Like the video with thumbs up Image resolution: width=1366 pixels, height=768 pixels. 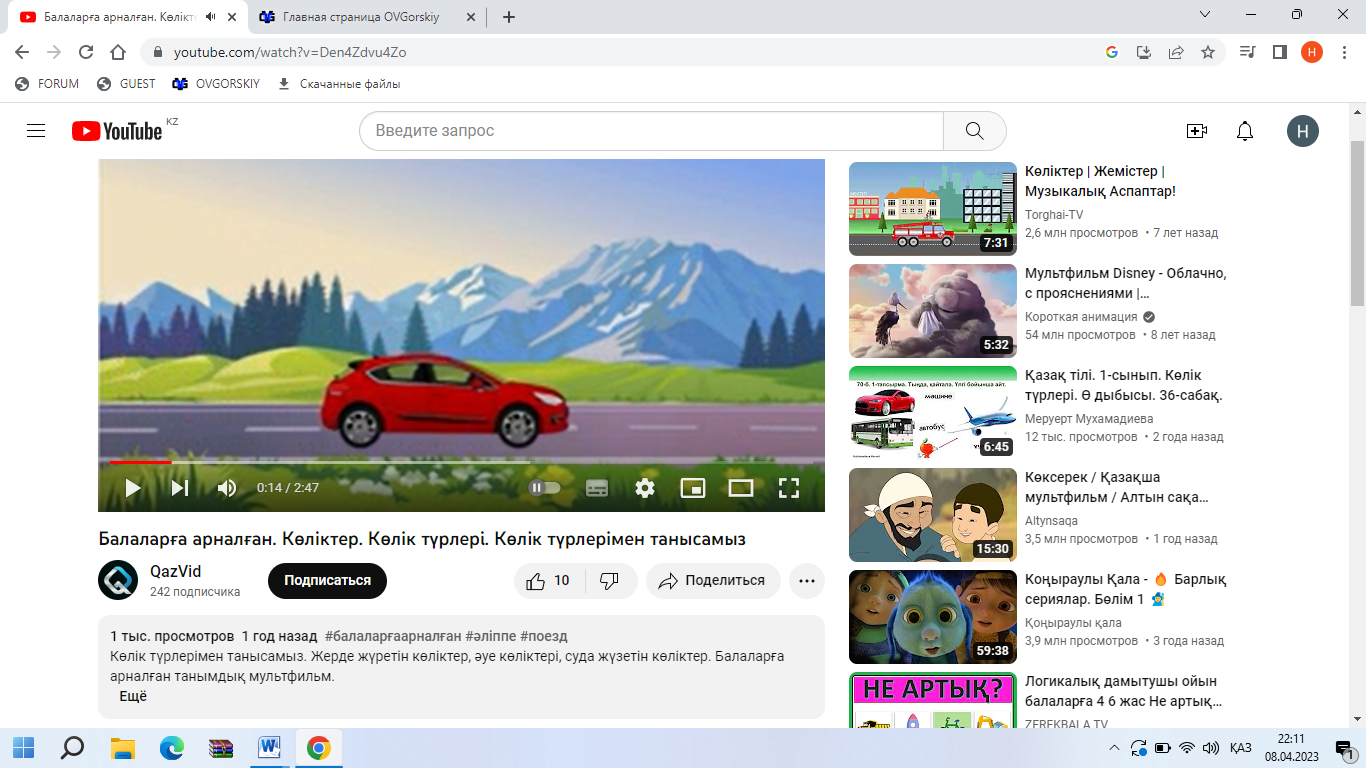(x=548, y=581)
